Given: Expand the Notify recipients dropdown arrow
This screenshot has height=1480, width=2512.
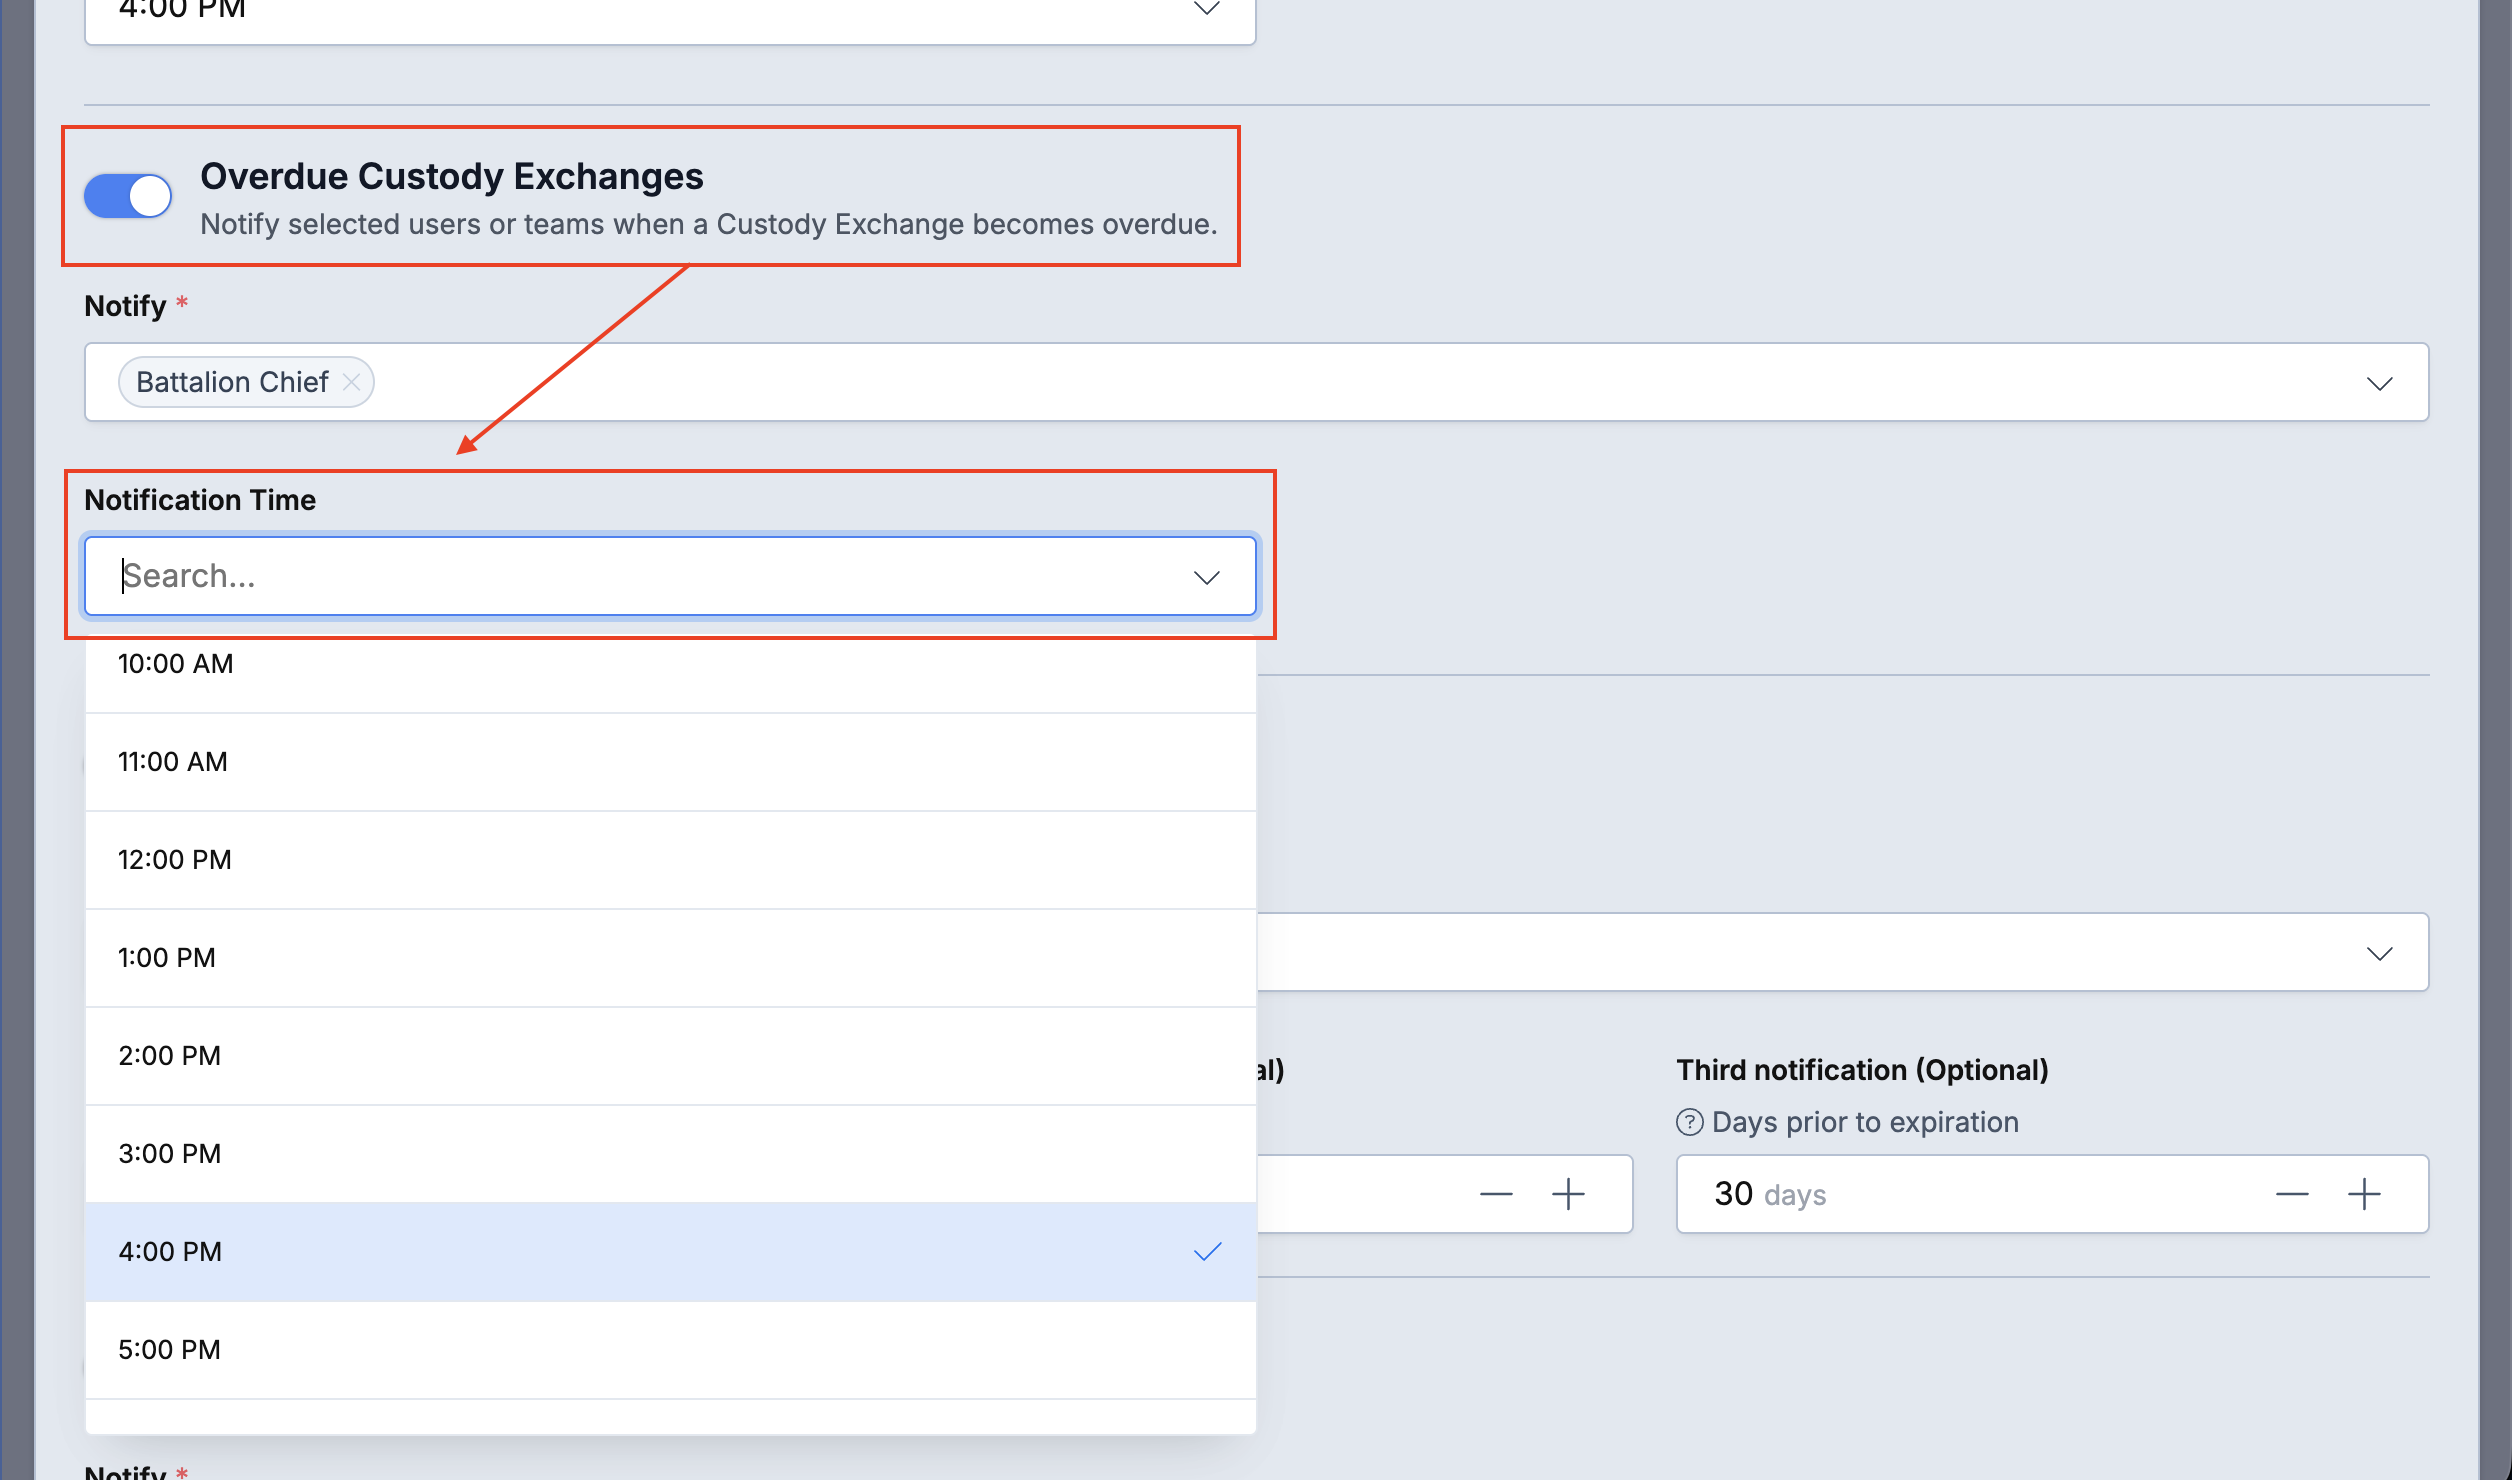Looking at the screenshot, I should coord(2379,383).
